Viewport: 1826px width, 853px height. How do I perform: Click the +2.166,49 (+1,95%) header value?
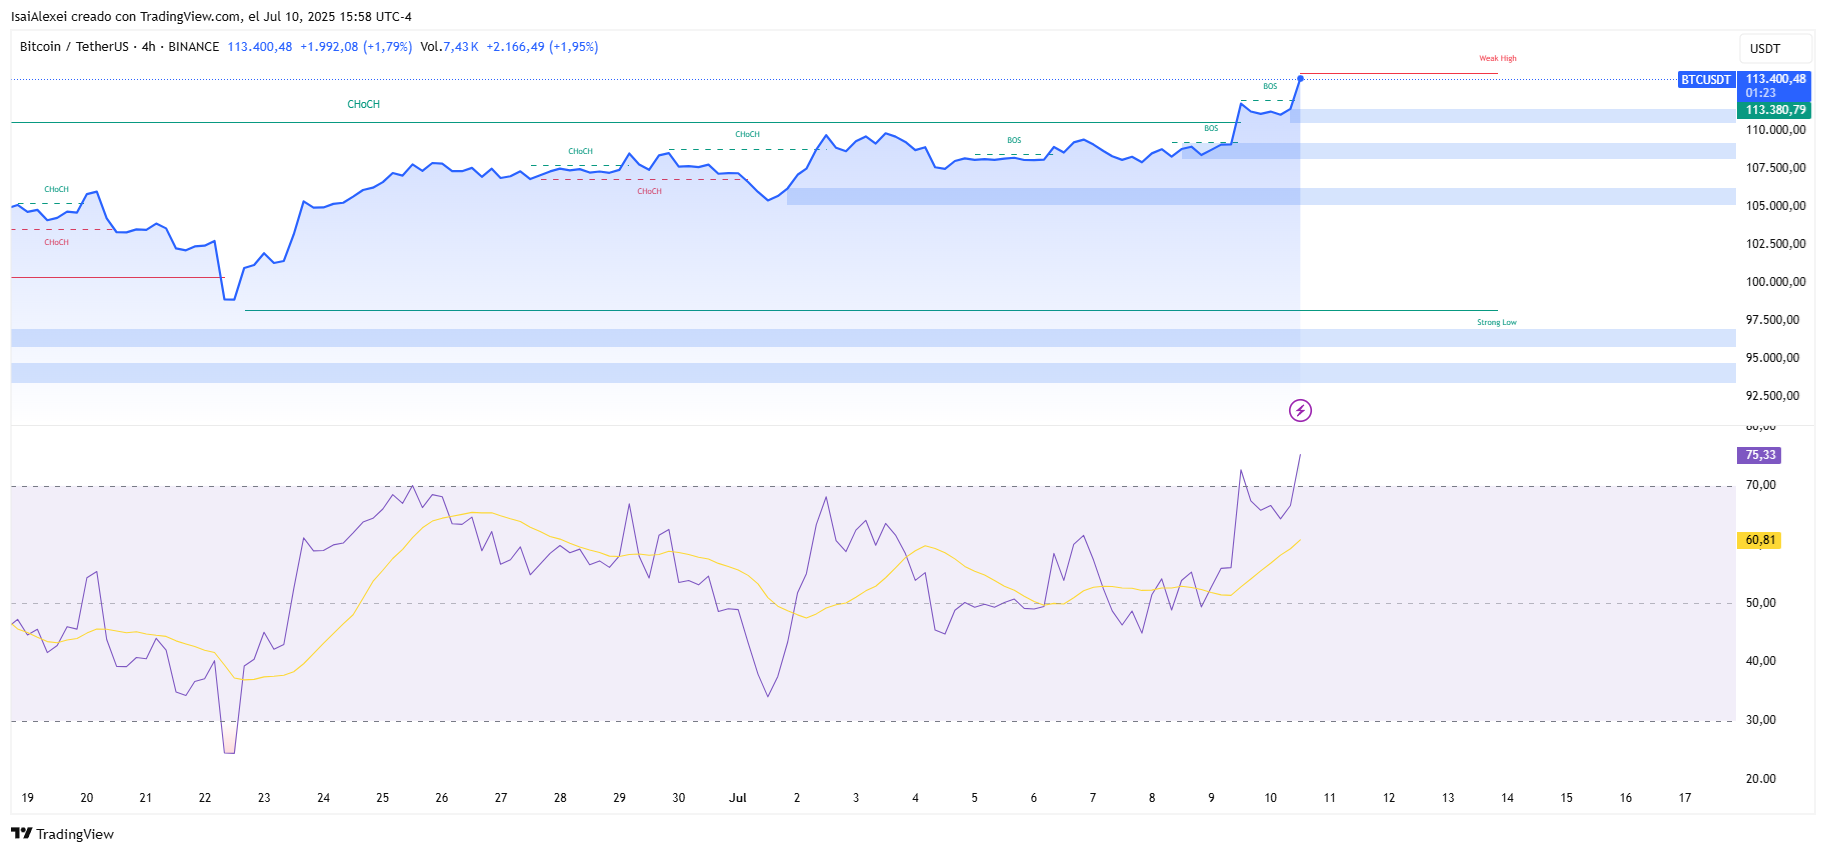click(542, 47)
